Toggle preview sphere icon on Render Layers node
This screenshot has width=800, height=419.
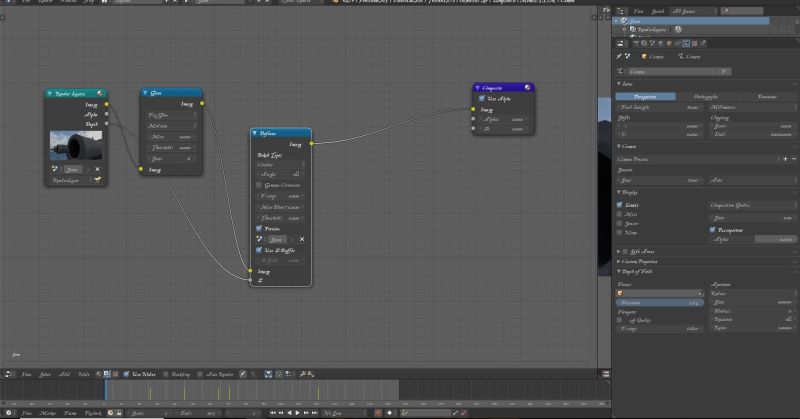(100, 93)
